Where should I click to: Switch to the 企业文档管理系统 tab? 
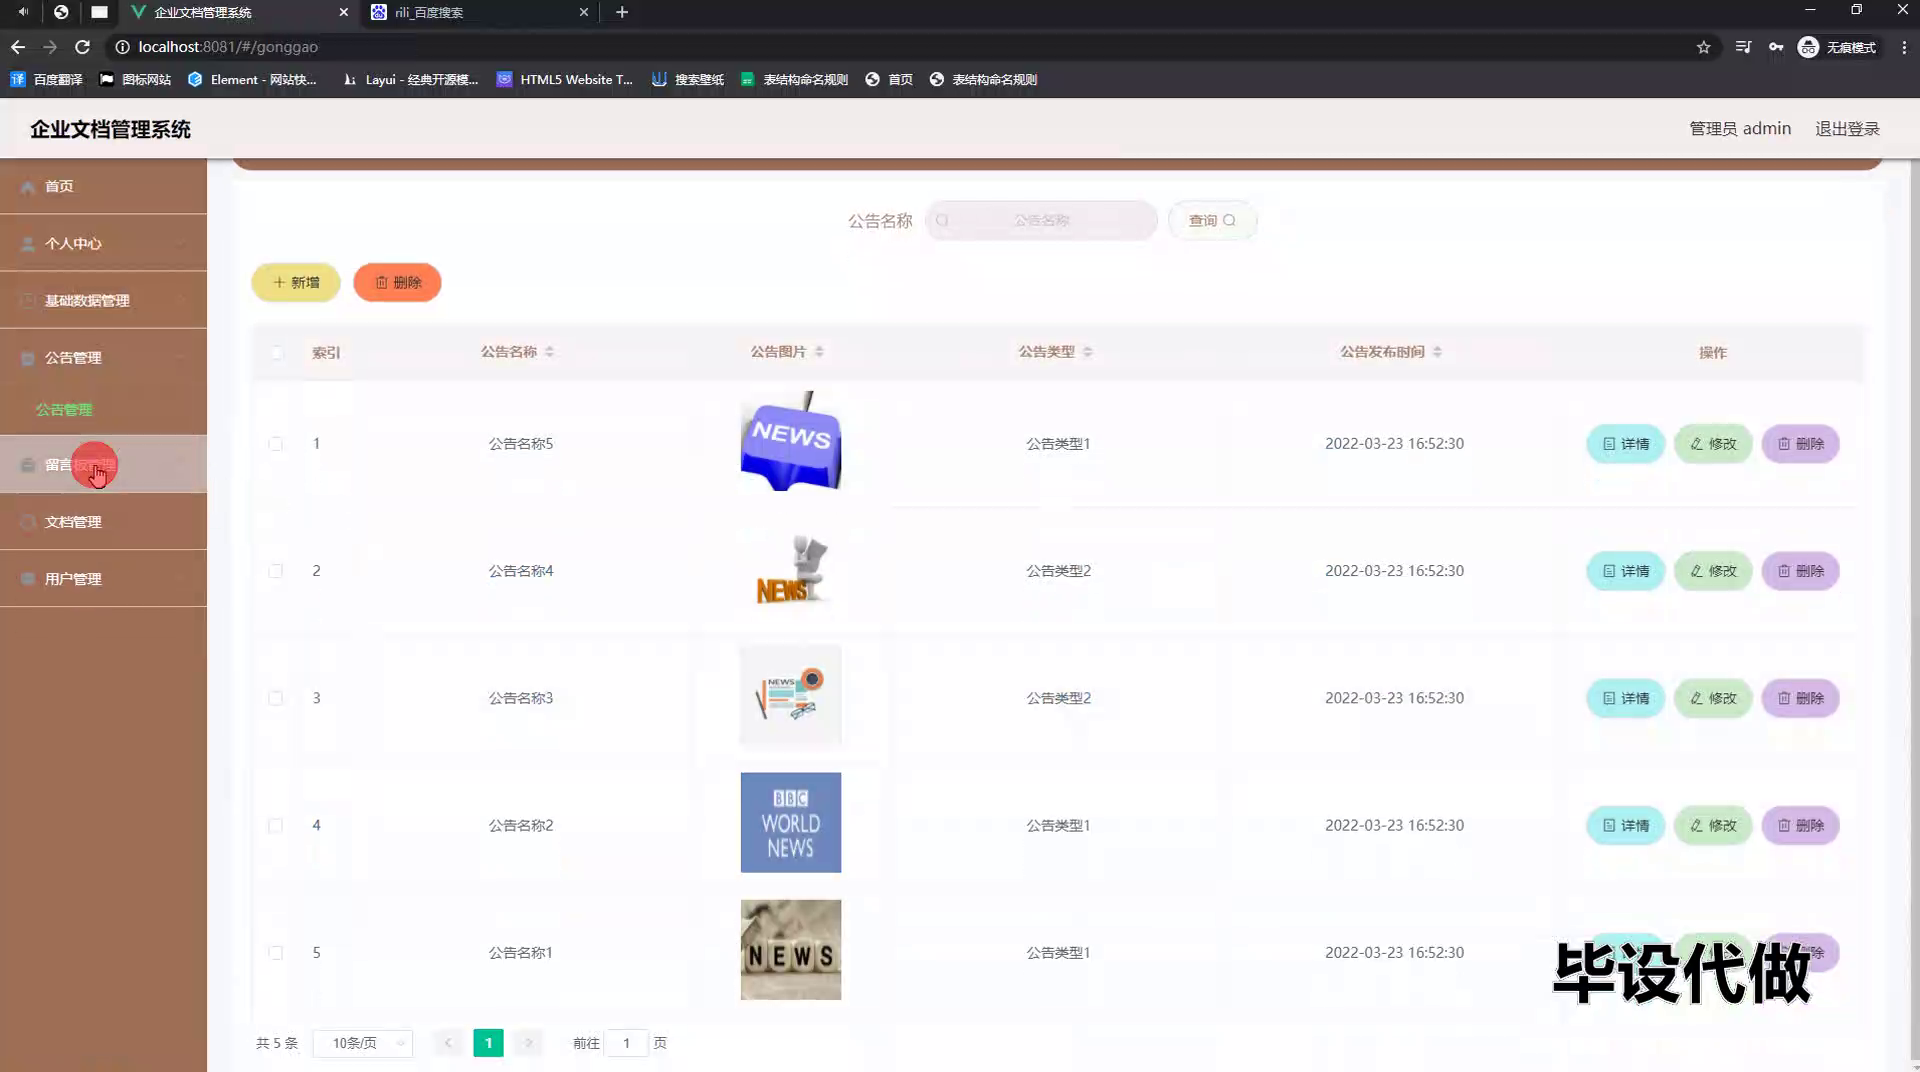tap(240, 12)
